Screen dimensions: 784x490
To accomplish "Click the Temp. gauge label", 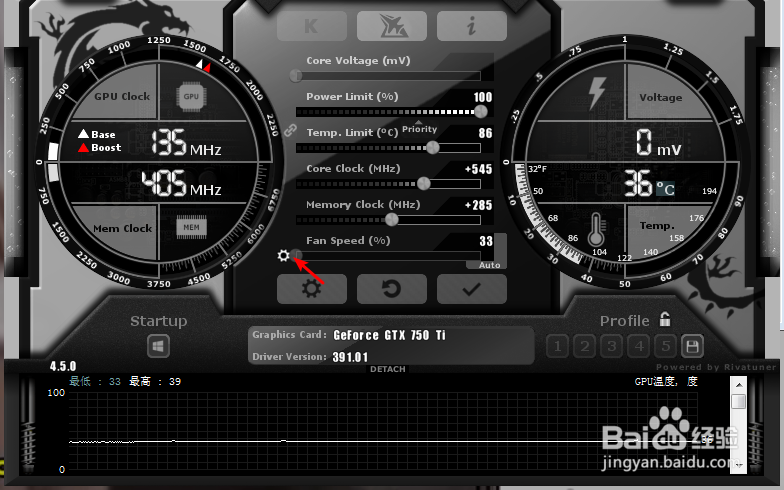I will click(657, 226).
